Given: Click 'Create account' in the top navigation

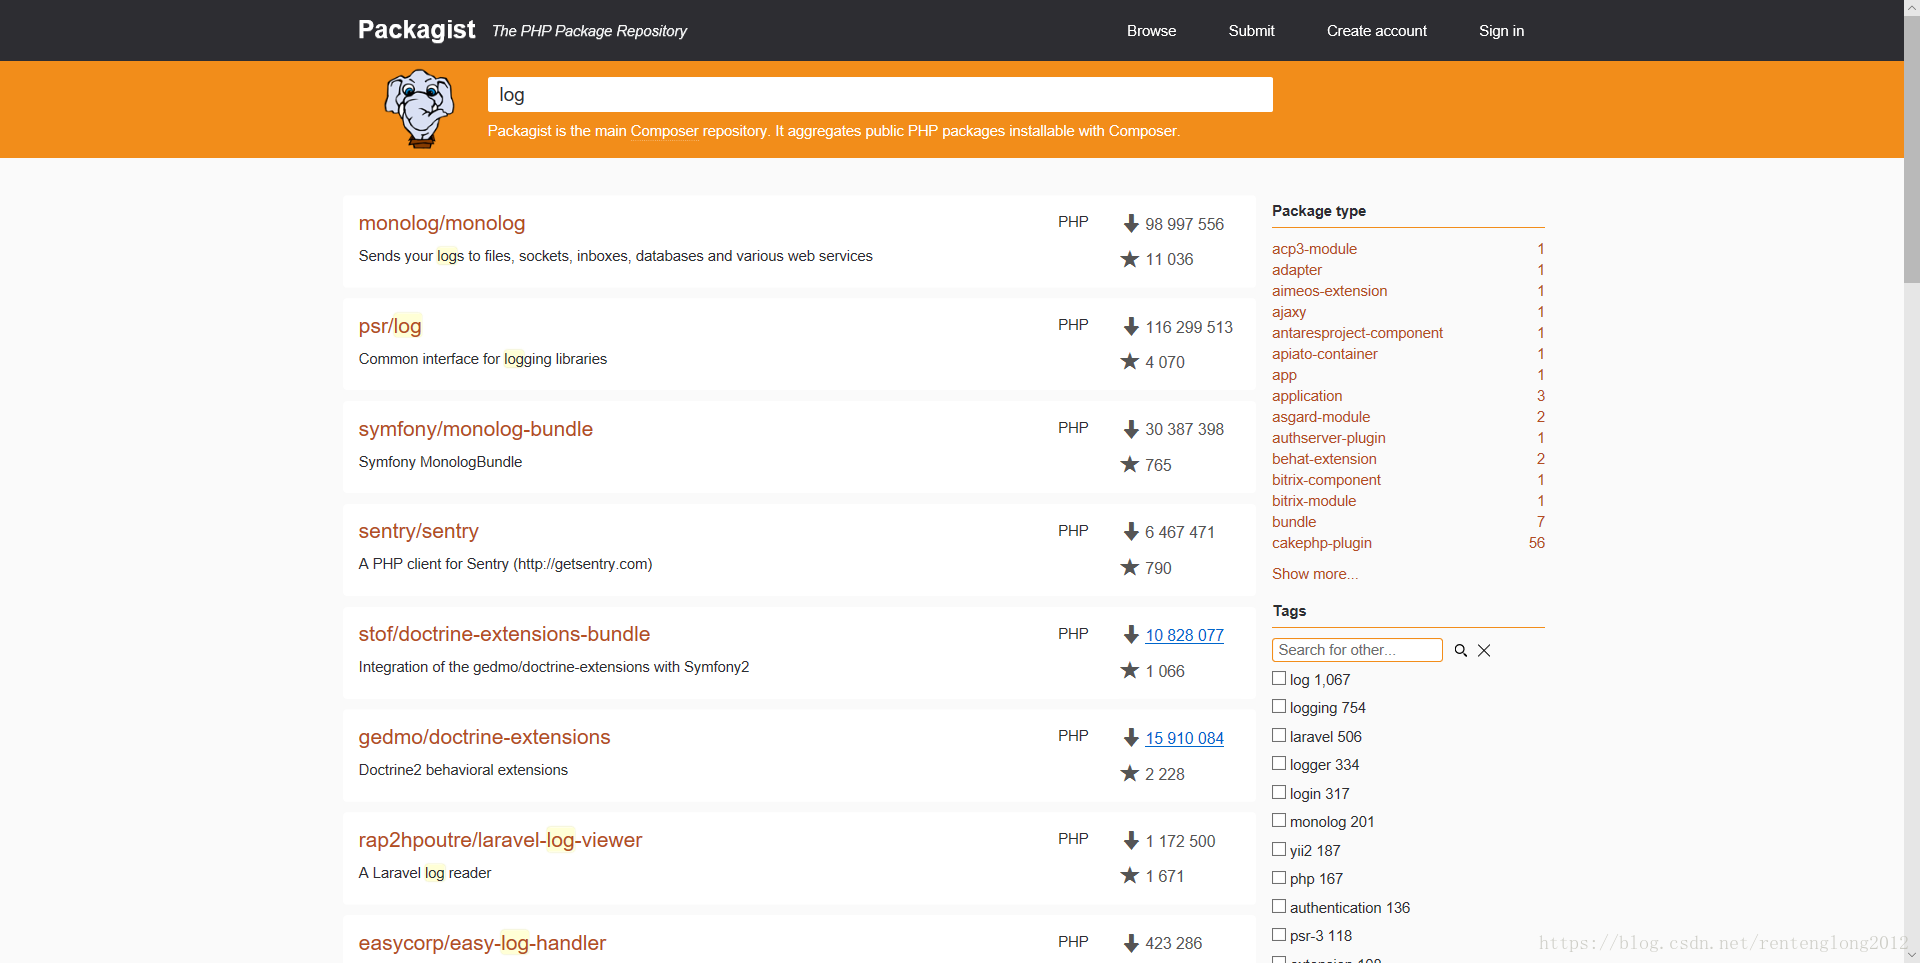Looking at the screenshot, I should (1376, 31).
